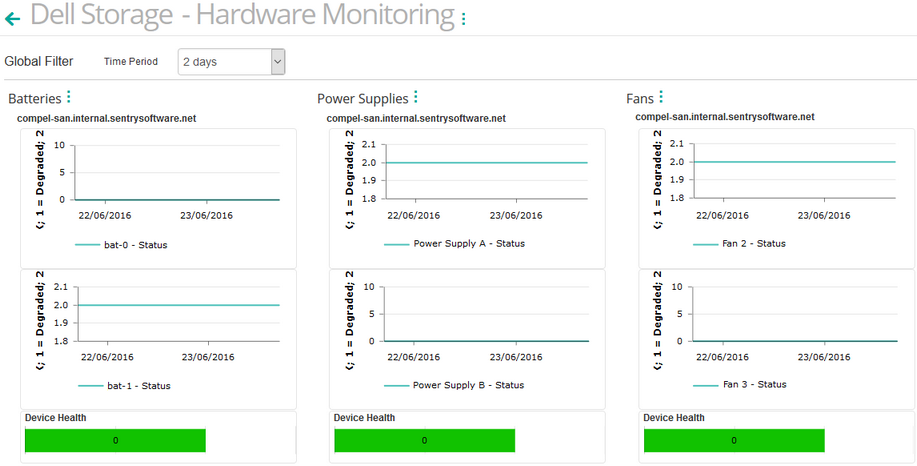917x466 pixels.
Task: Click 23/06/2016 on the Fan 3 chart axis
Action: 824,357
